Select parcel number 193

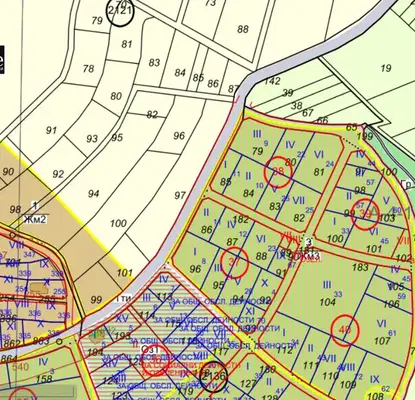pyautogui.click(x=123, y=336)
